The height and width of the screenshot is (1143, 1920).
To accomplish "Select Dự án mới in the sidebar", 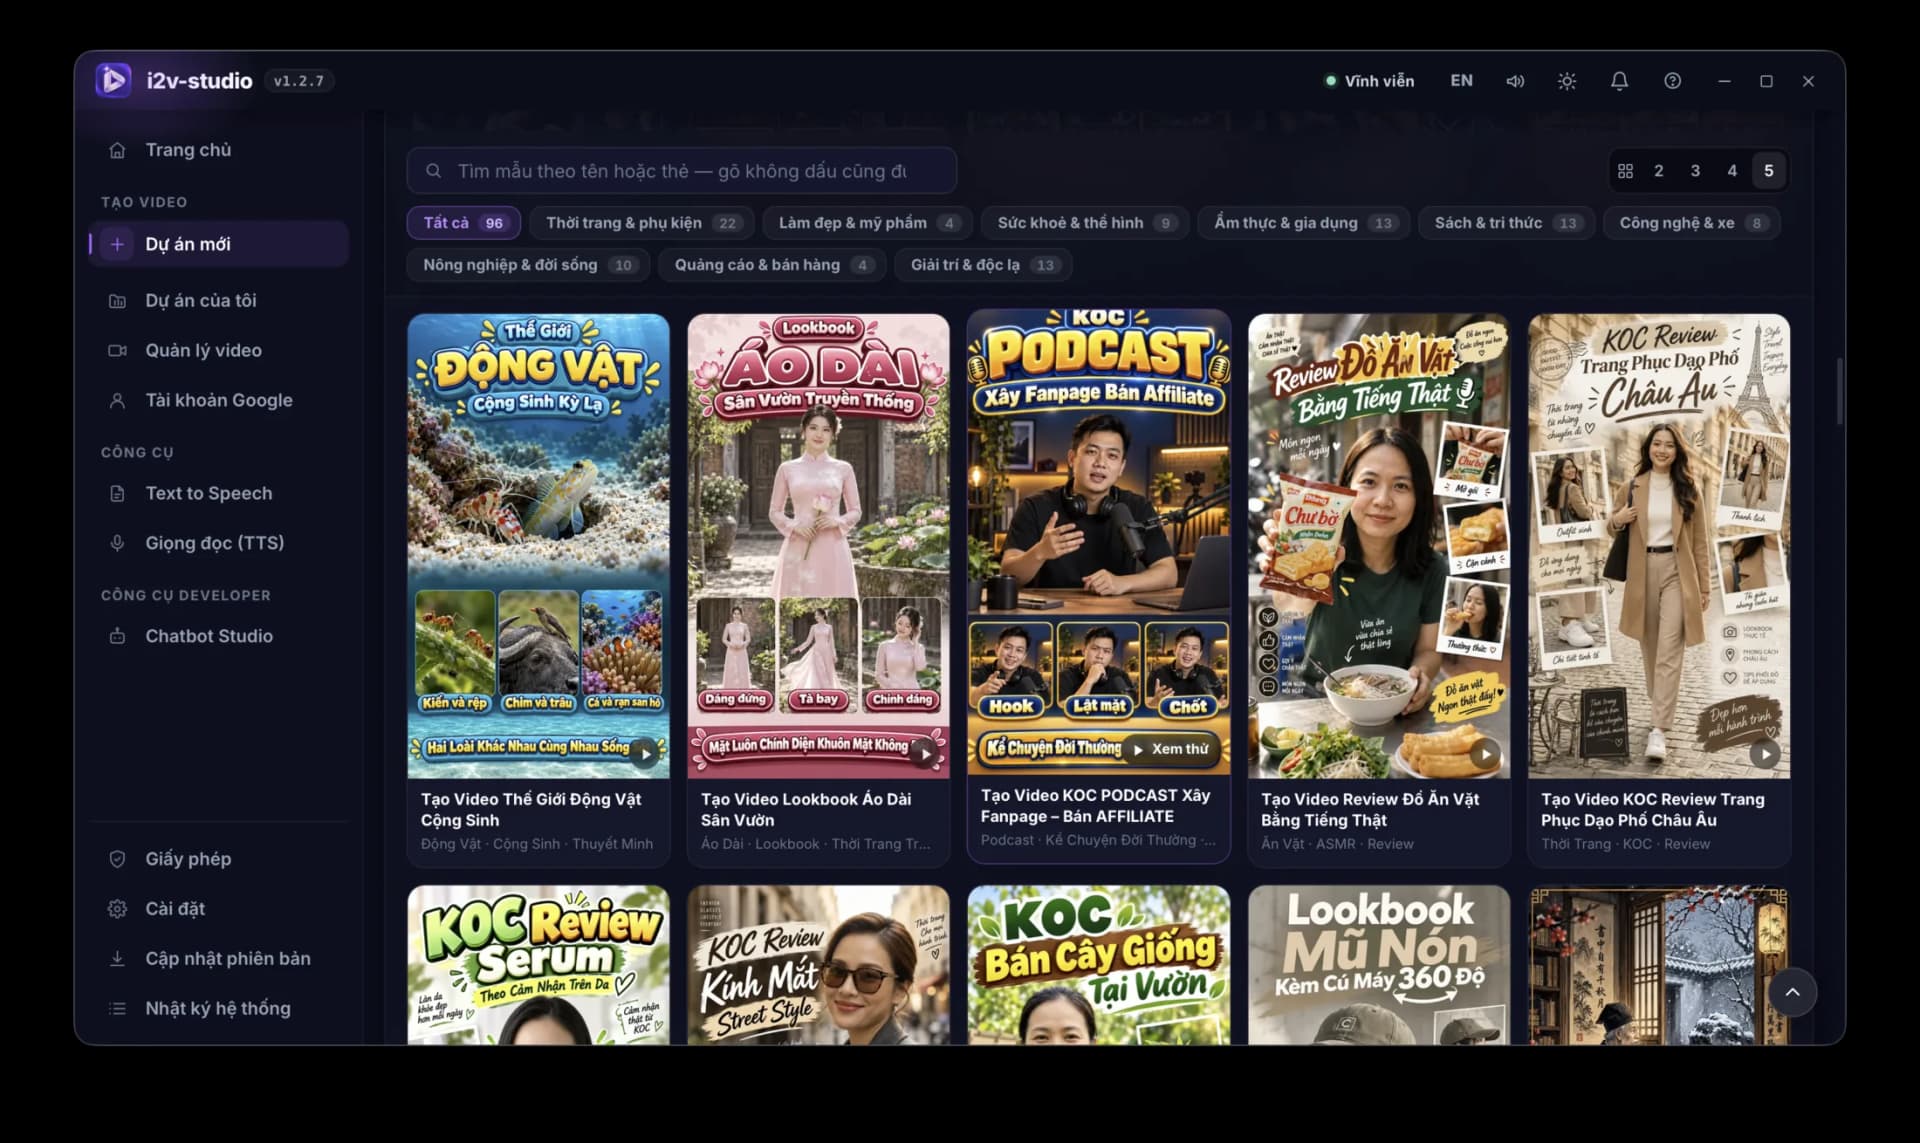I will pos(218,244).
